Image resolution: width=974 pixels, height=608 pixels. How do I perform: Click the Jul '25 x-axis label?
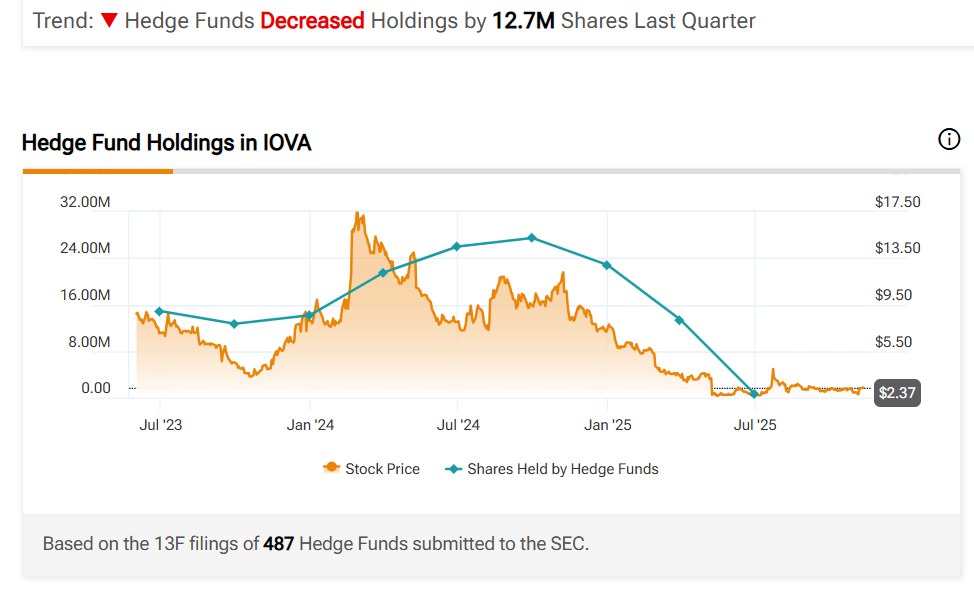(755, 425)
